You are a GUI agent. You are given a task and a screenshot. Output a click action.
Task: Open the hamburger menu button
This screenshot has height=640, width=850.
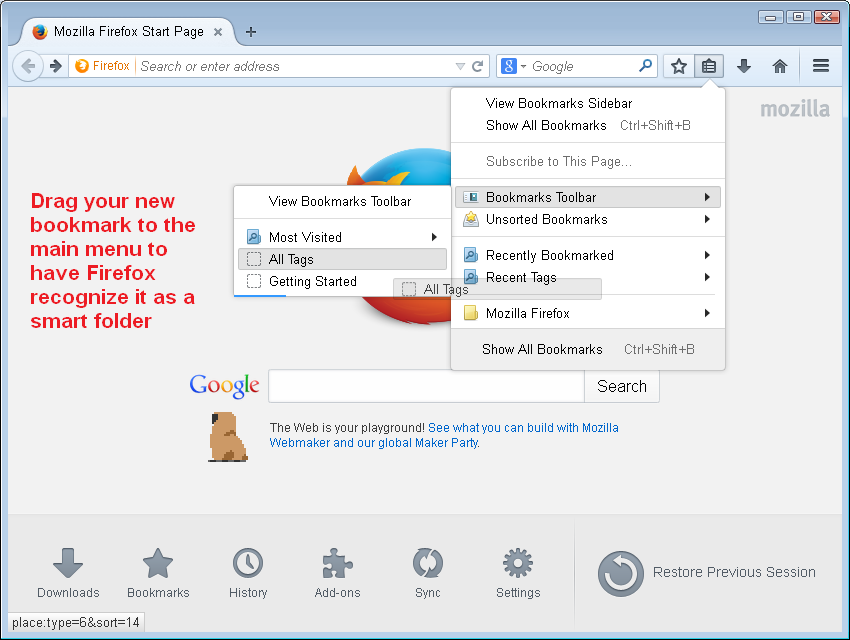821,66
